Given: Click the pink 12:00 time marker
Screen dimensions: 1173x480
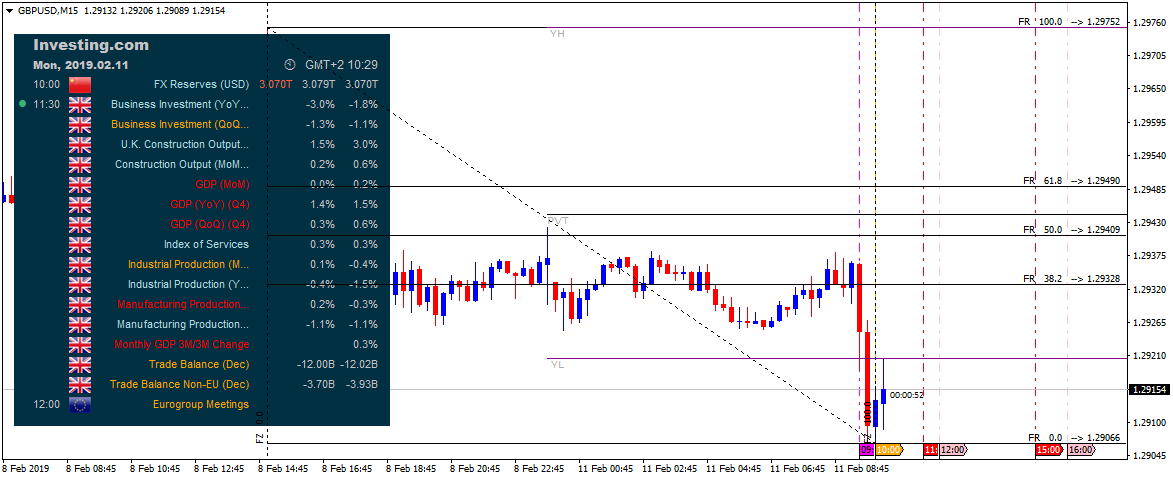Looking at the screenshot, I should [x=953, y=450].
